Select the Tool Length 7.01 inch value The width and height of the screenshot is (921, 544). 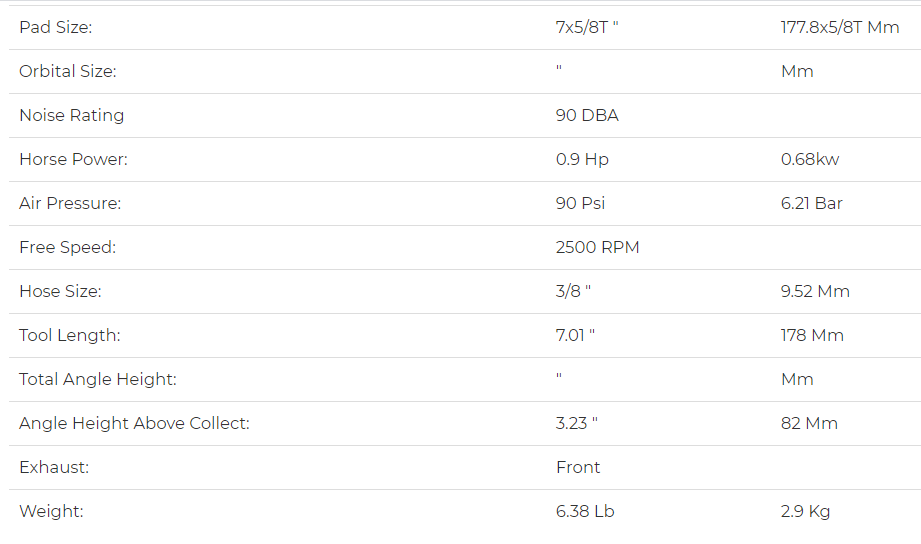575,335
